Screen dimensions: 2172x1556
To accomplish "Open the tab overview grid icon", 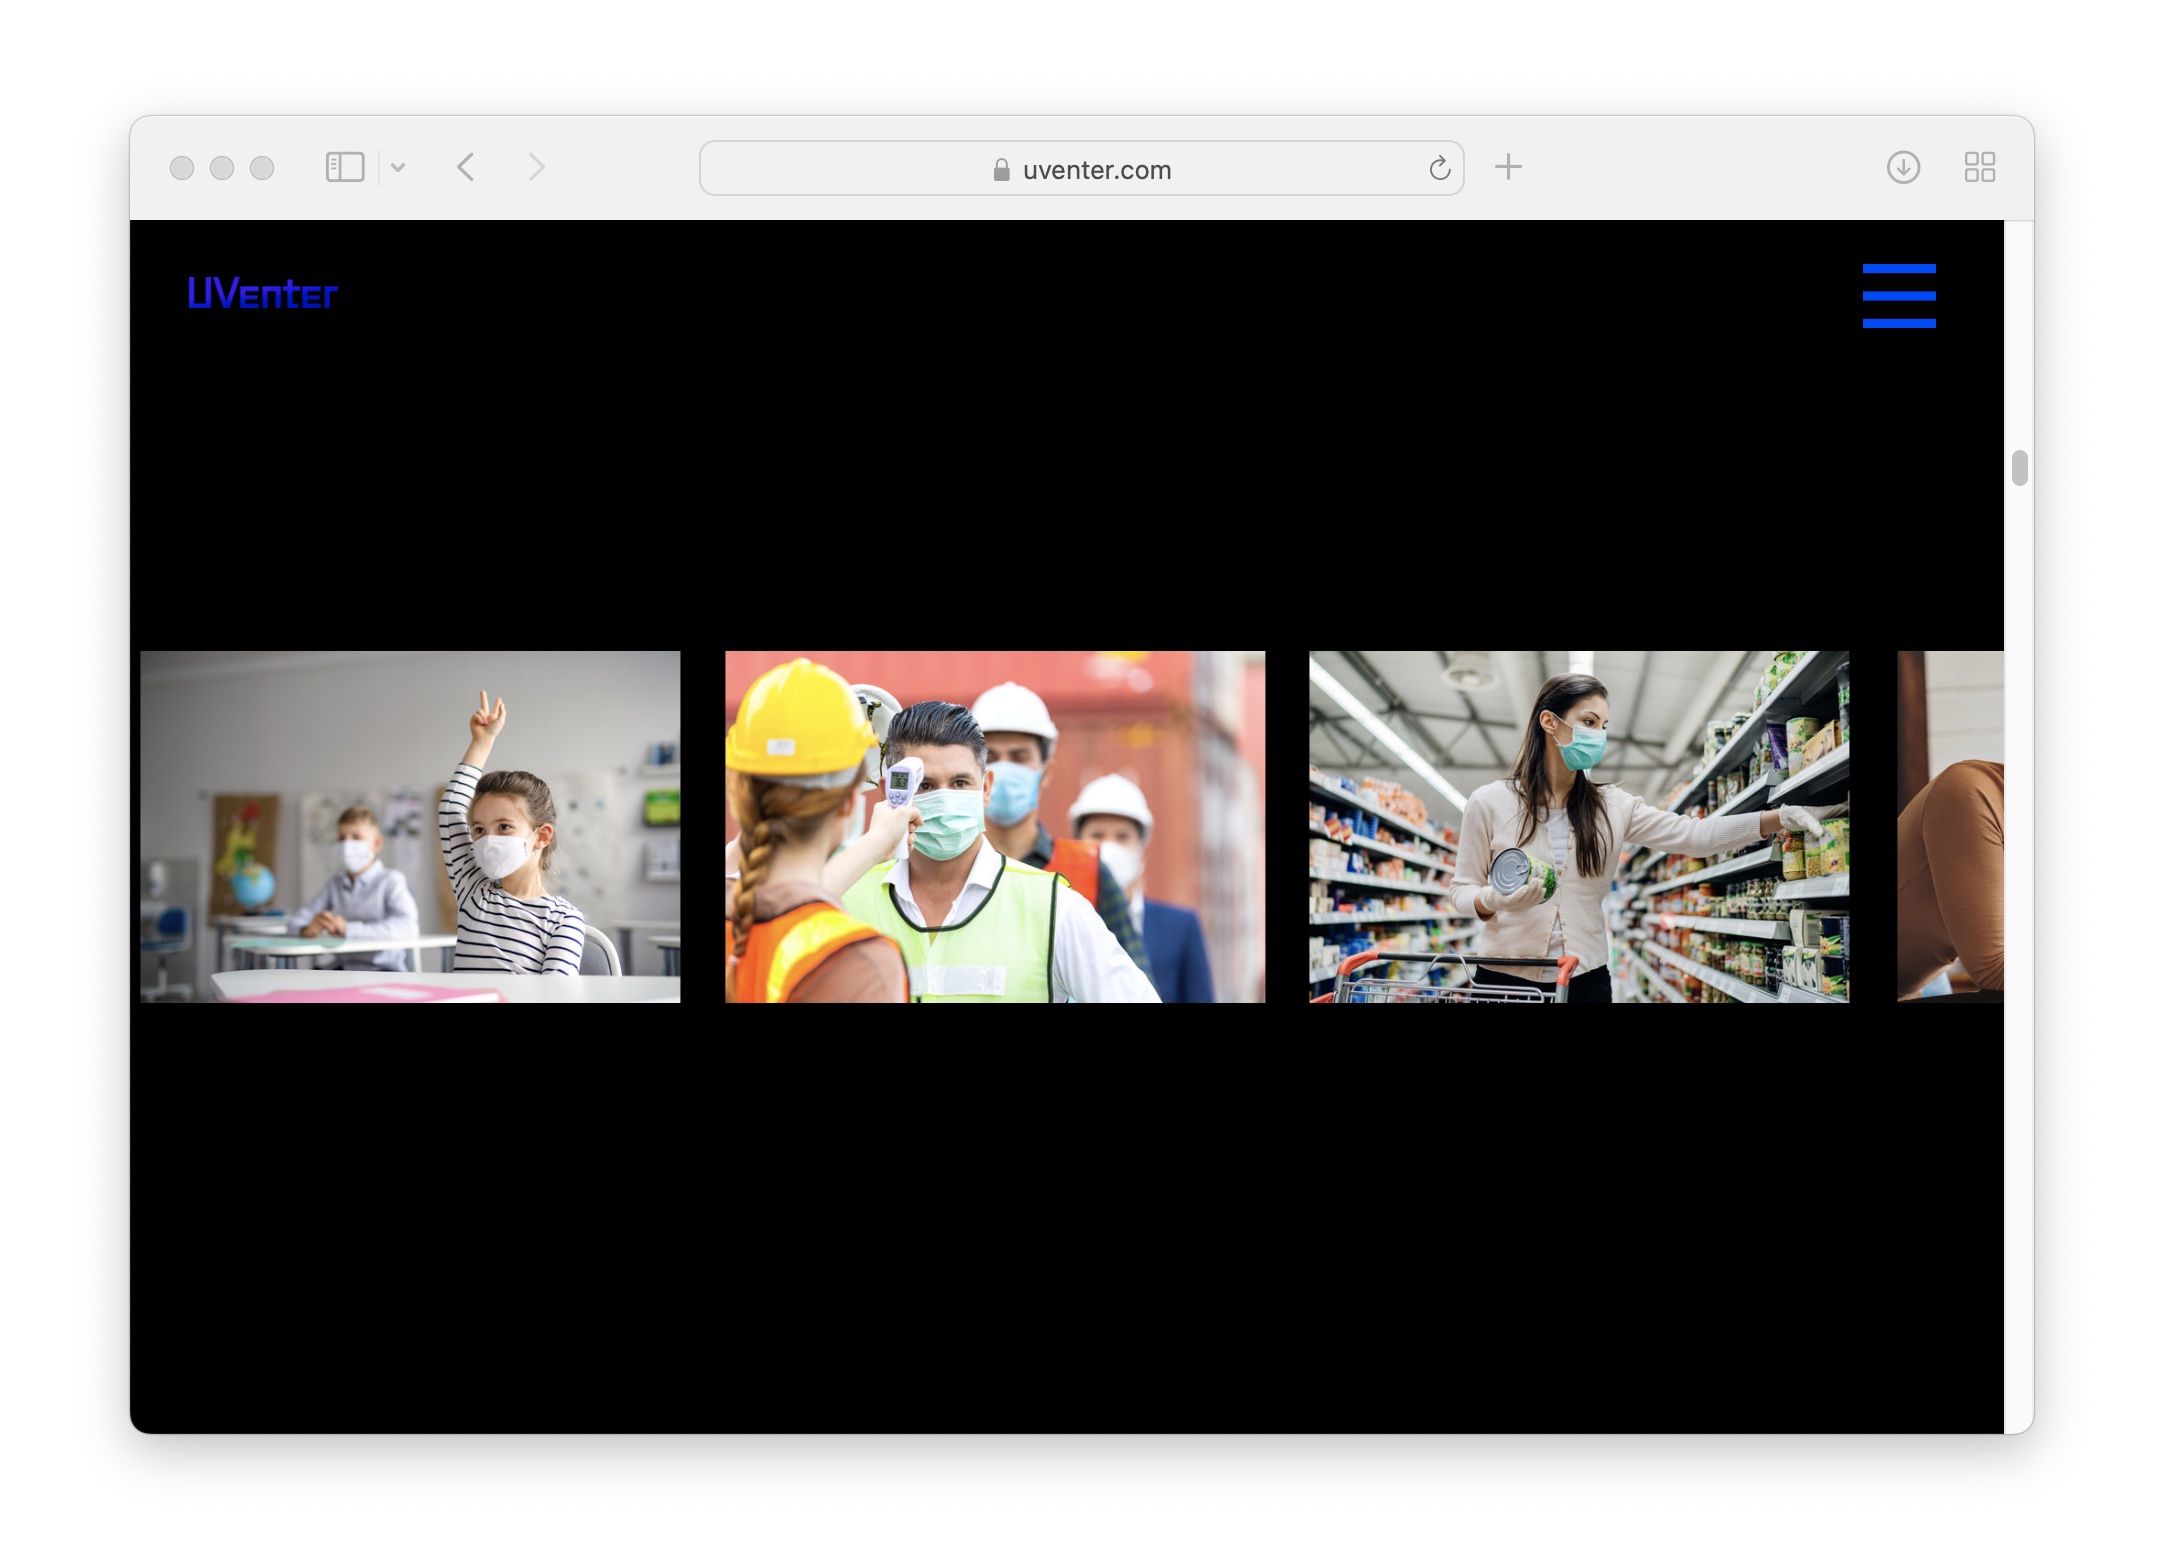I will coord(1979,167).
